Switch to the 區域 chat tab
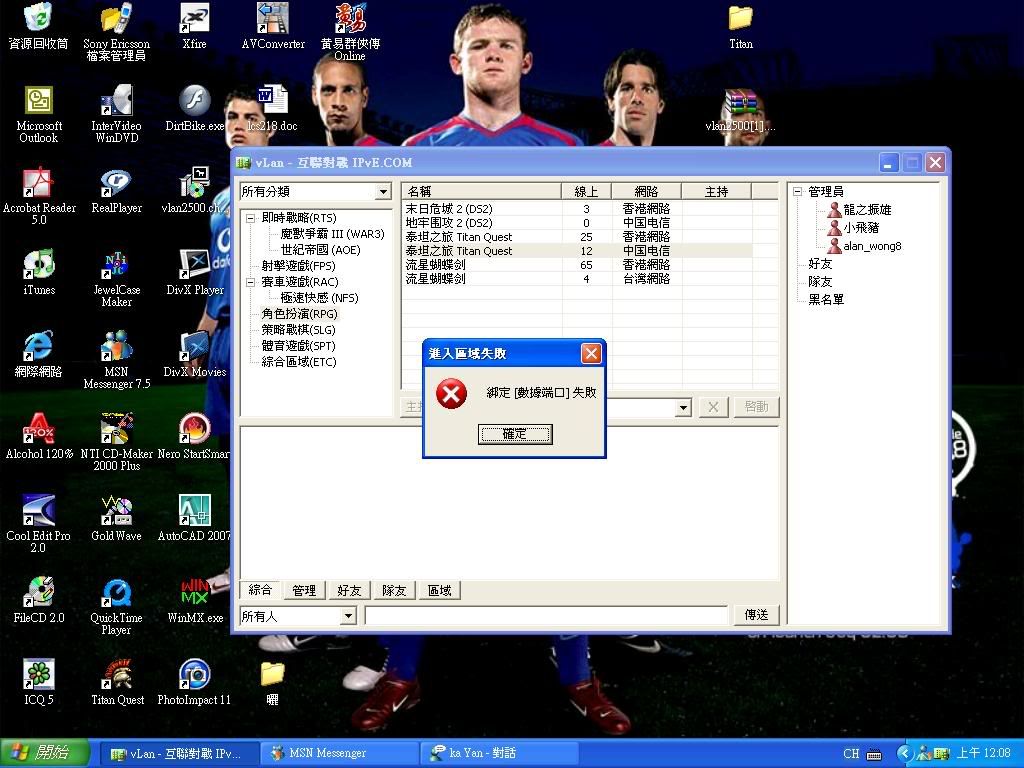Image resolution: width=1024 pixels, height=768 pixels. [440, 591]
